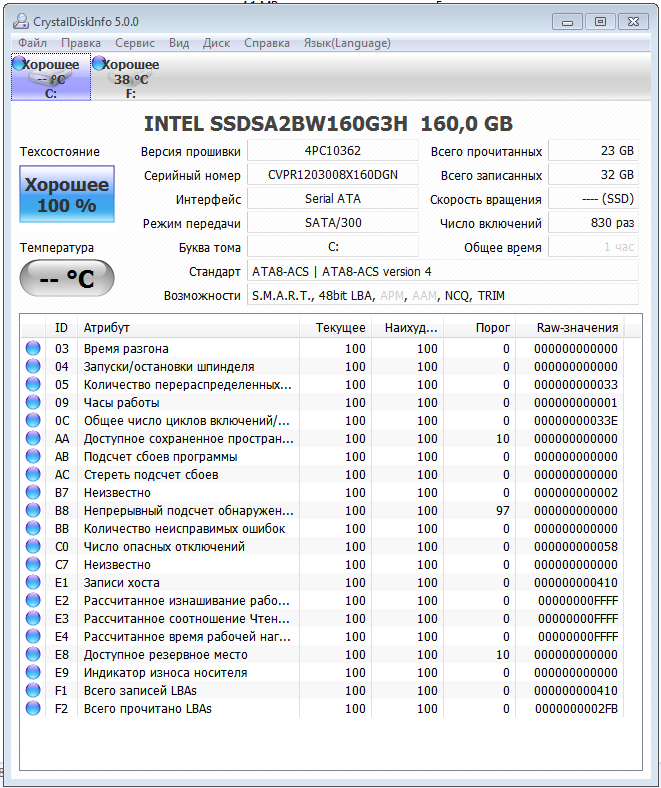
Task: Click raw value 0000000033E
Action: coord(576,421)
